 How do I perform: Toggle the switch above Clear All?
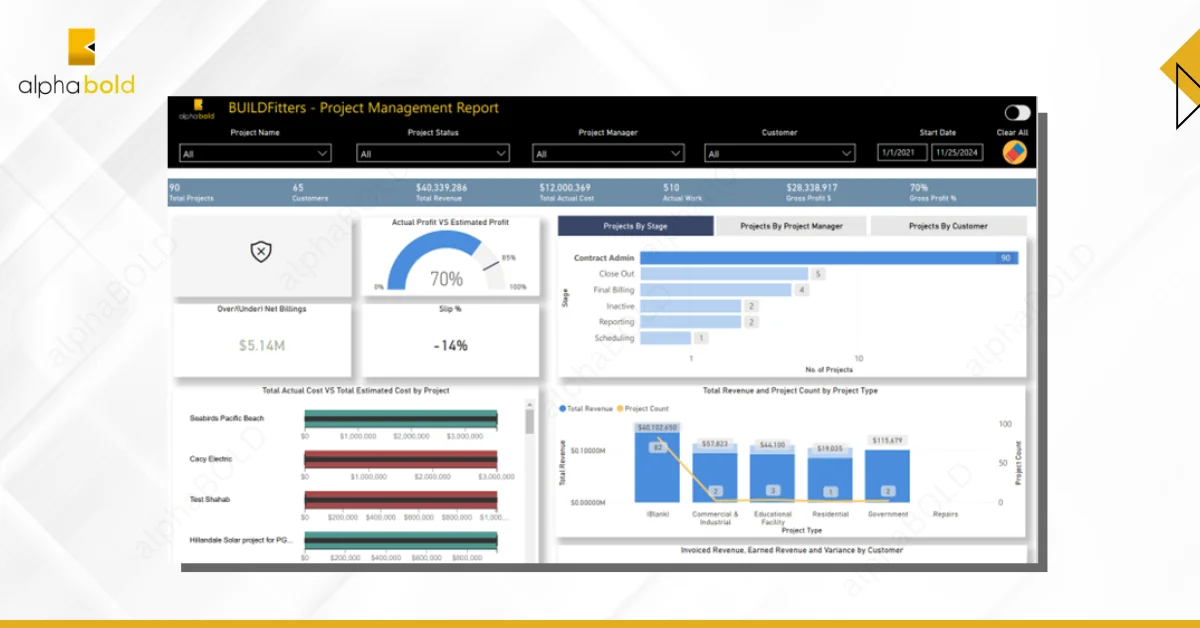(x=1017, y=113)
